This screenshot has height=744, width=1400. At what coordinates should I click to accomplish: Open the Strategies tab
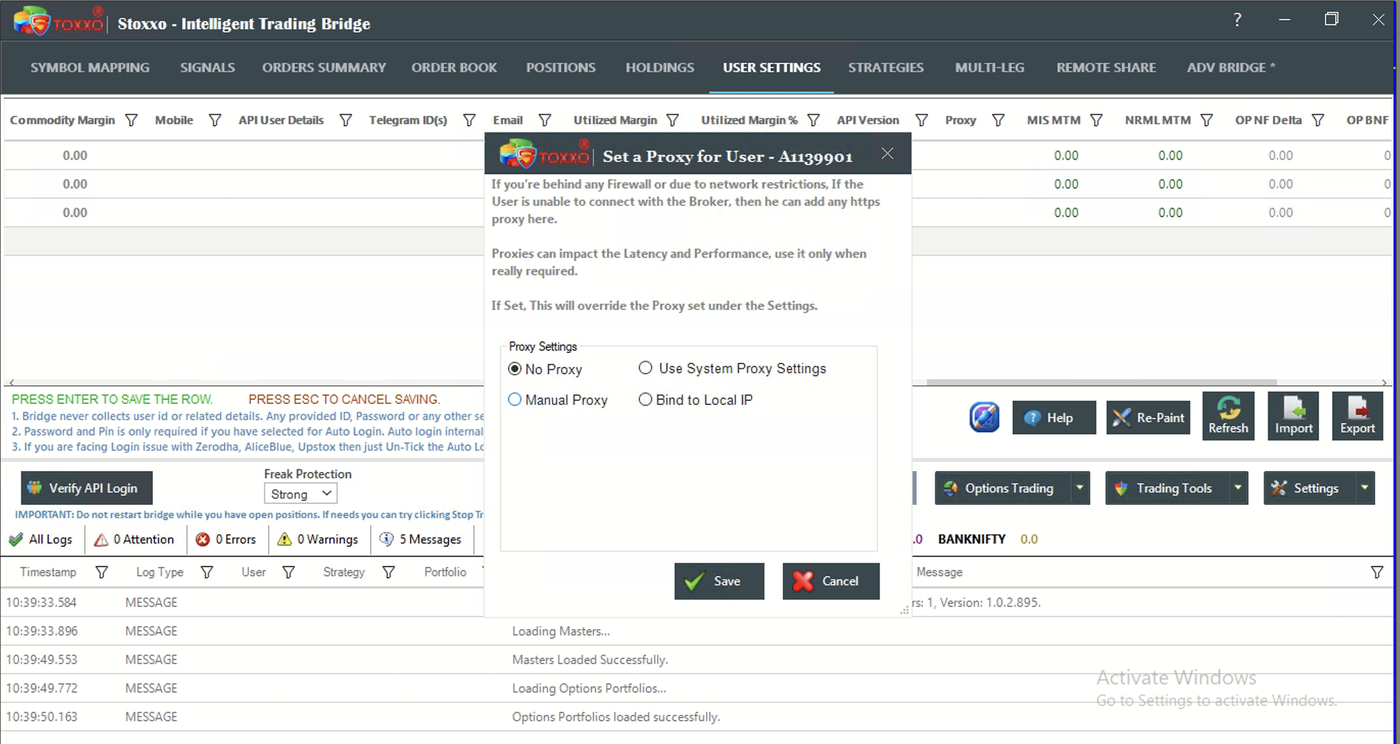(886, 68)
